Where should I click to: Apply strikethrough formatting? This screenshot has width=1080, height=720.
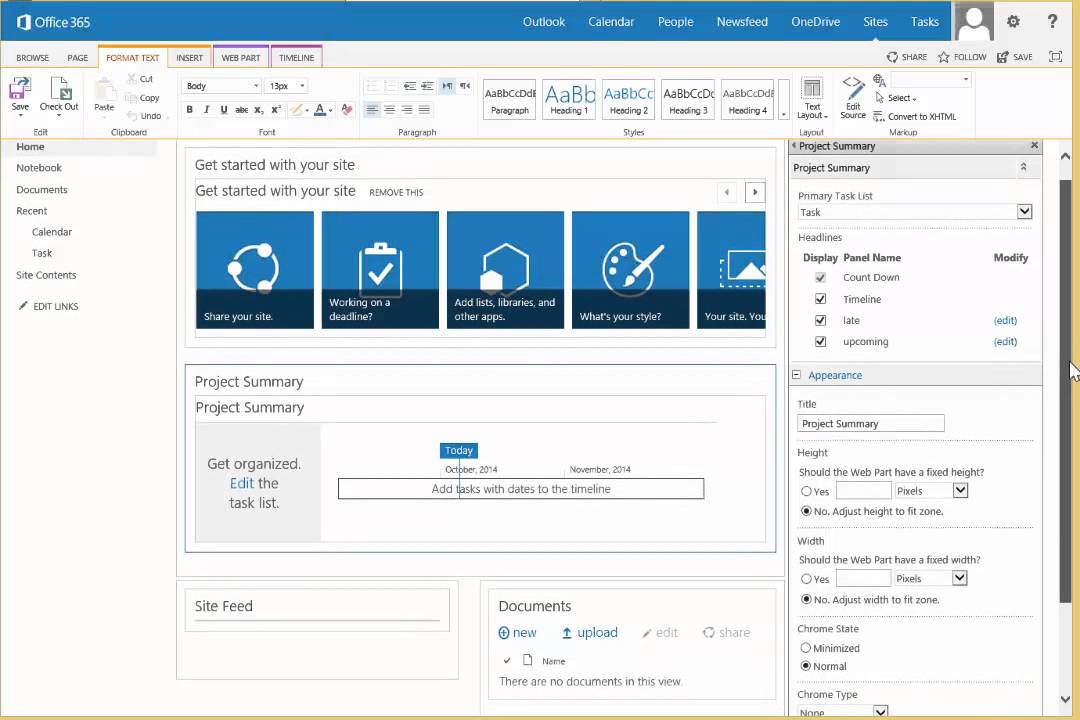coord(241,110)
